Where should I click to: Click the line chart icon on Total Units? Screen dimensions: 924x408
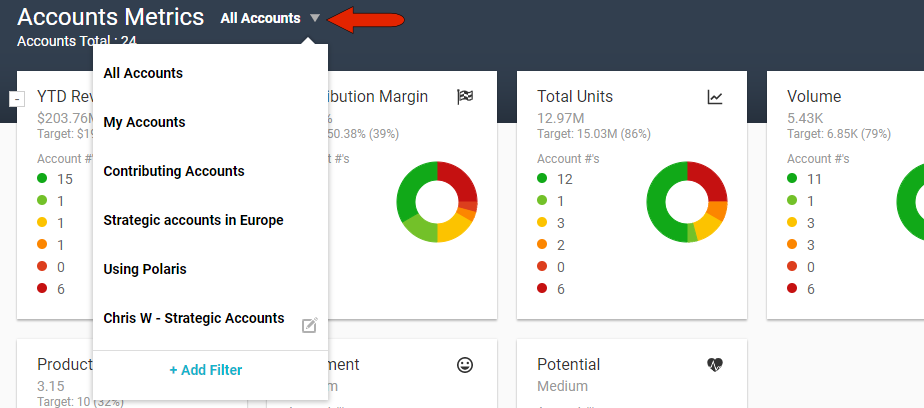click(715, 97)
